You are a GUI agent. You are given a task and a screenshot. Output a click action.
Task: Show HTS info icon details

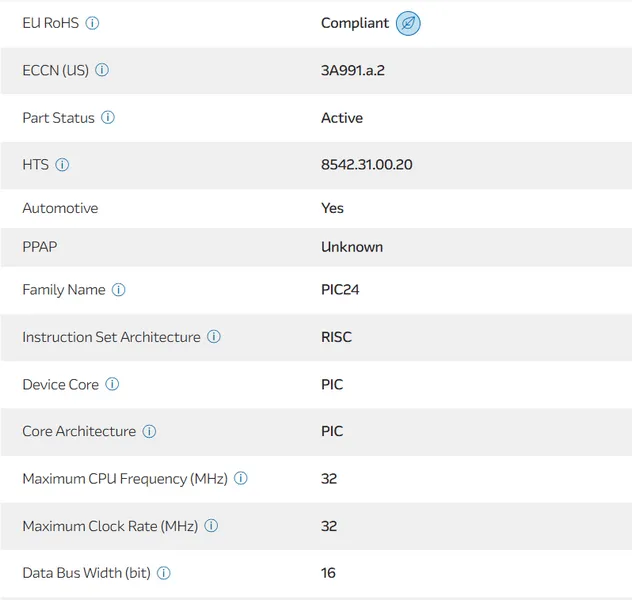tap(62, 165)
